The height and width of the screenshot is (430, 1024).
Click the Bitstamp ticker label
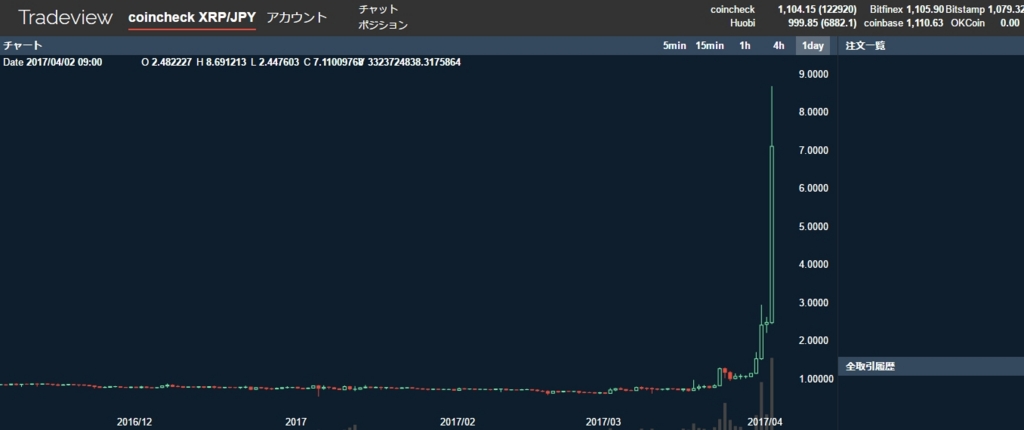click(x=966, y=10)
